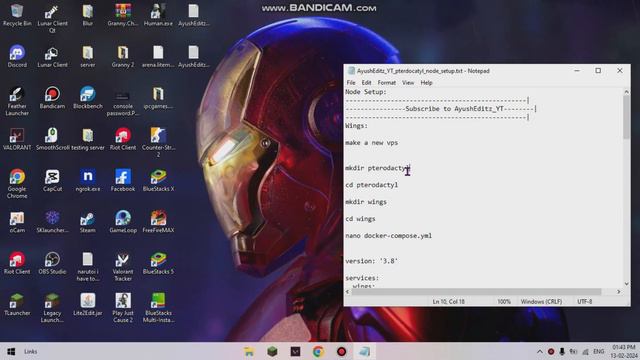Screen dimensions: 640x360
Task: Select the Granny 2 desktop archive
Action: point(123,56)
